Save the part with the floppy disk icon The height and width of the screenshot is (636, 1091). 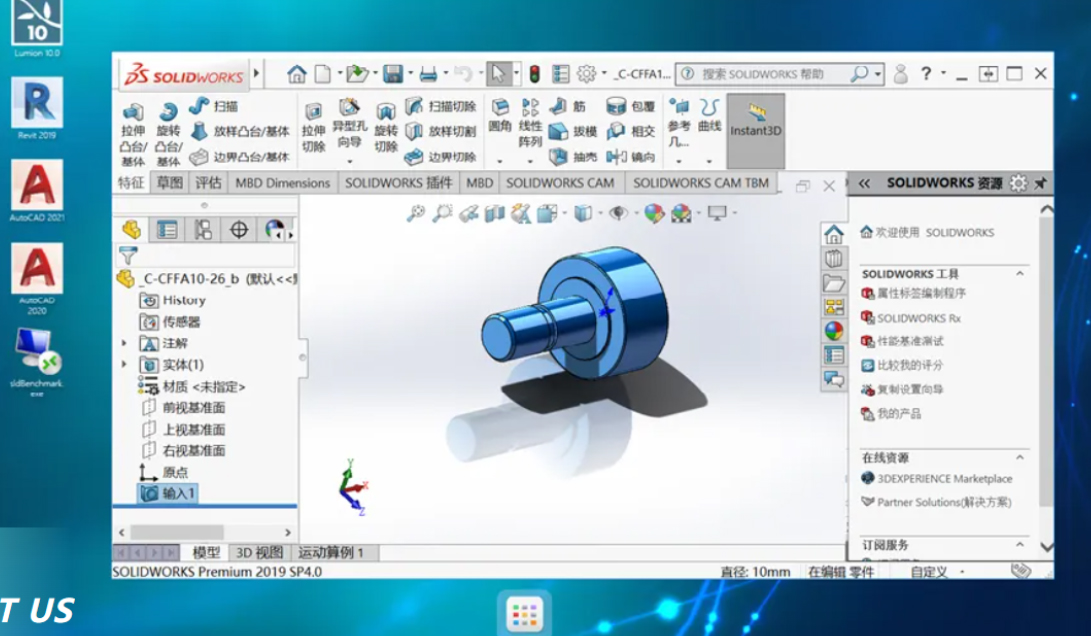pos(393,74)
